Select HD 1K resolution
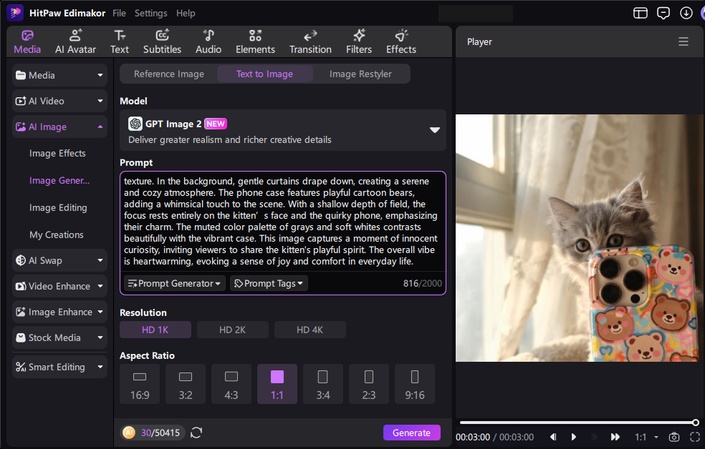Viewport: 705px width, 449px height. 155,329
